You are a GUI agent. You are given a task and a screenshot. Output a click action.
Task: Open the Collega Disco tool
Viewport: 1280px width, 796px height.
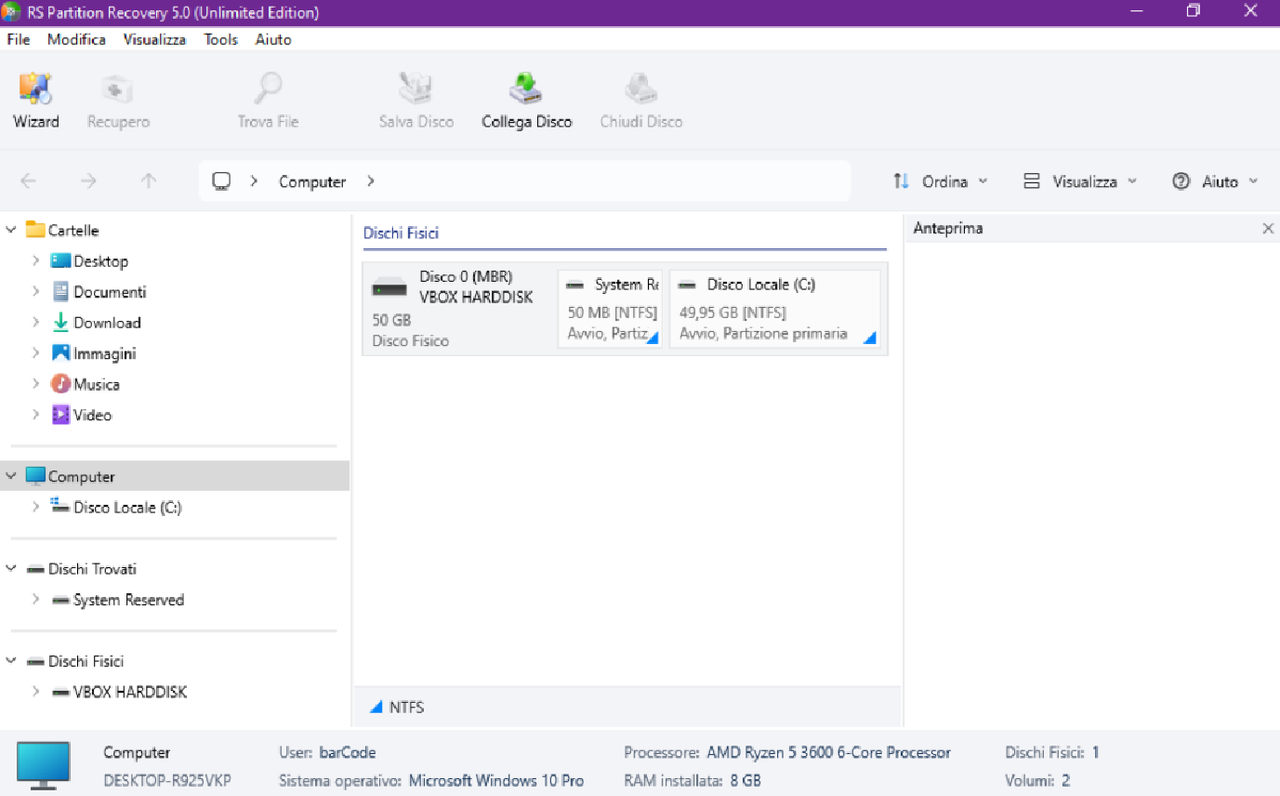[526, 101]
